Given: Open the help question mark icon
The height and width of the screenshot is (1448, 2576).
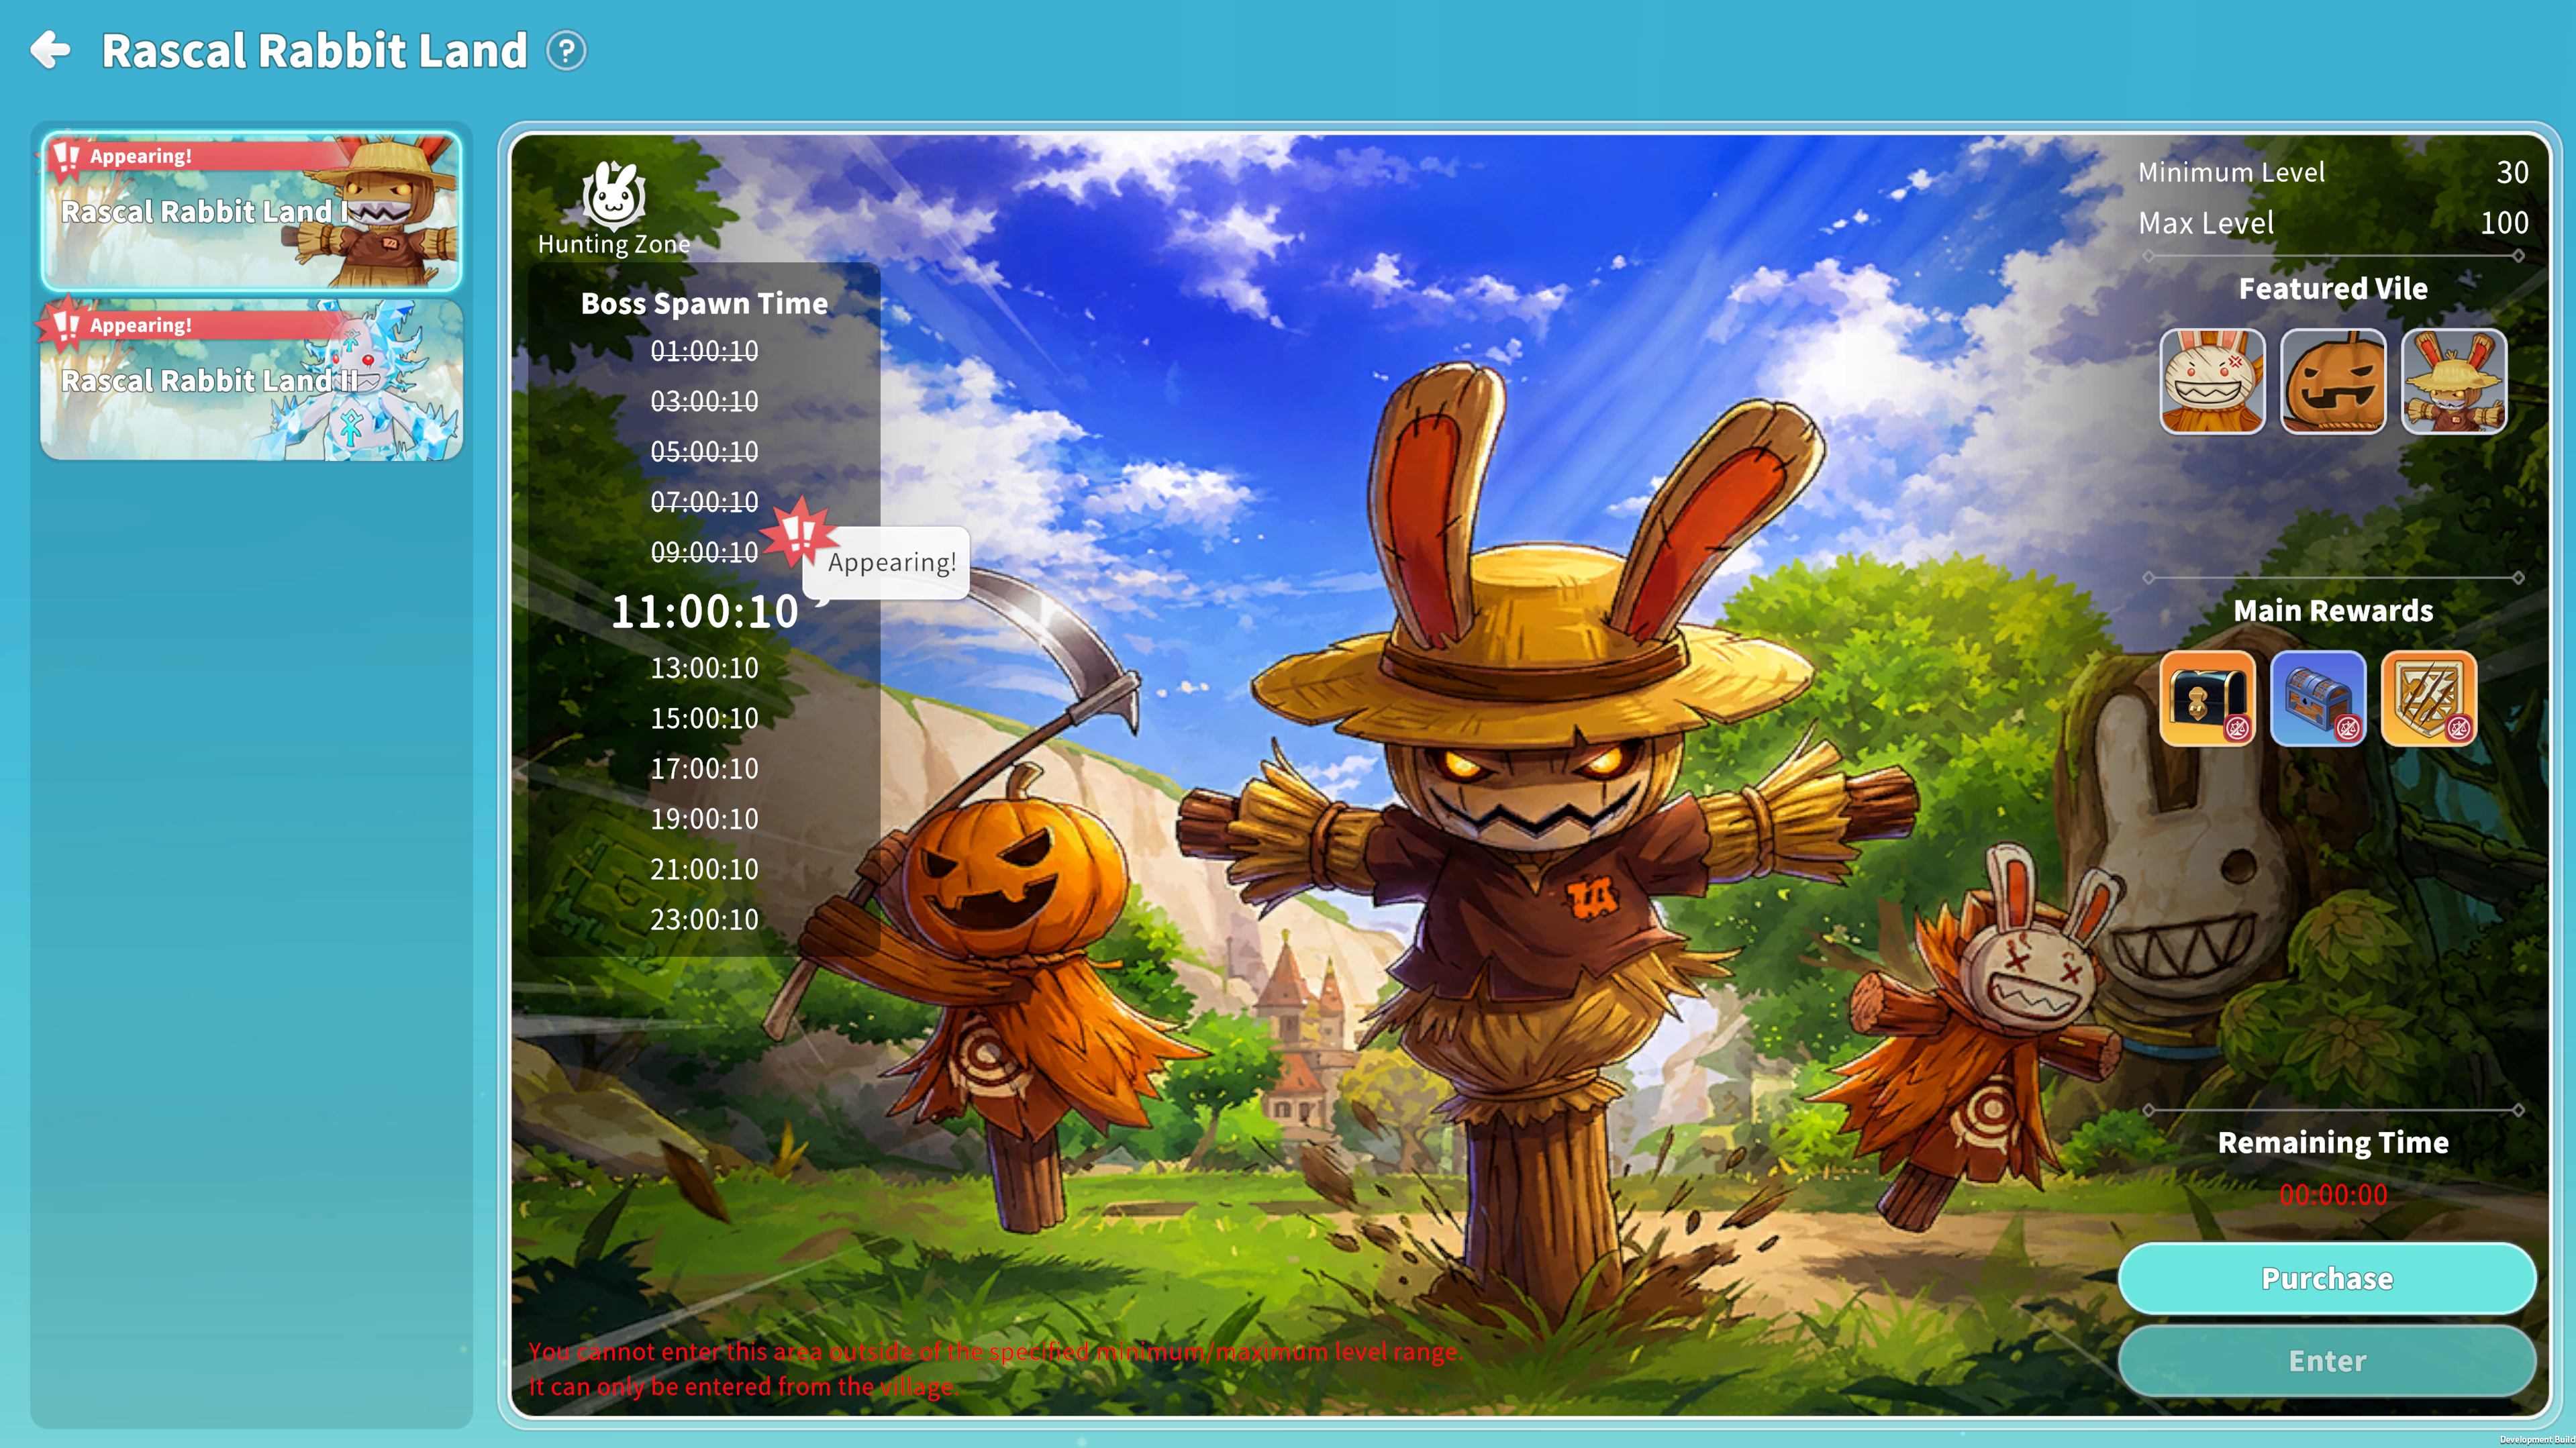Looking at the screenshot, I should [566, 51].
